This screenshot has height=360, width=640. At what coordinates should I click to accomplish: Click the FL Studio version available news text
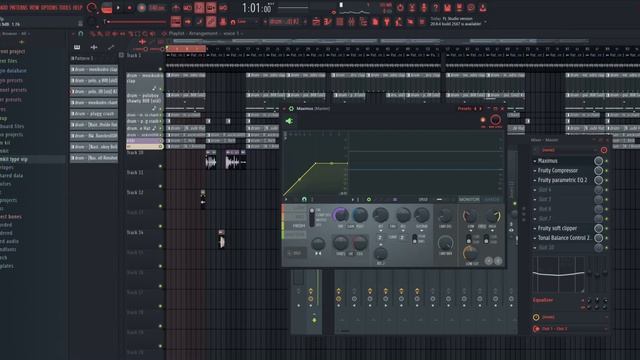pos(455,21)
